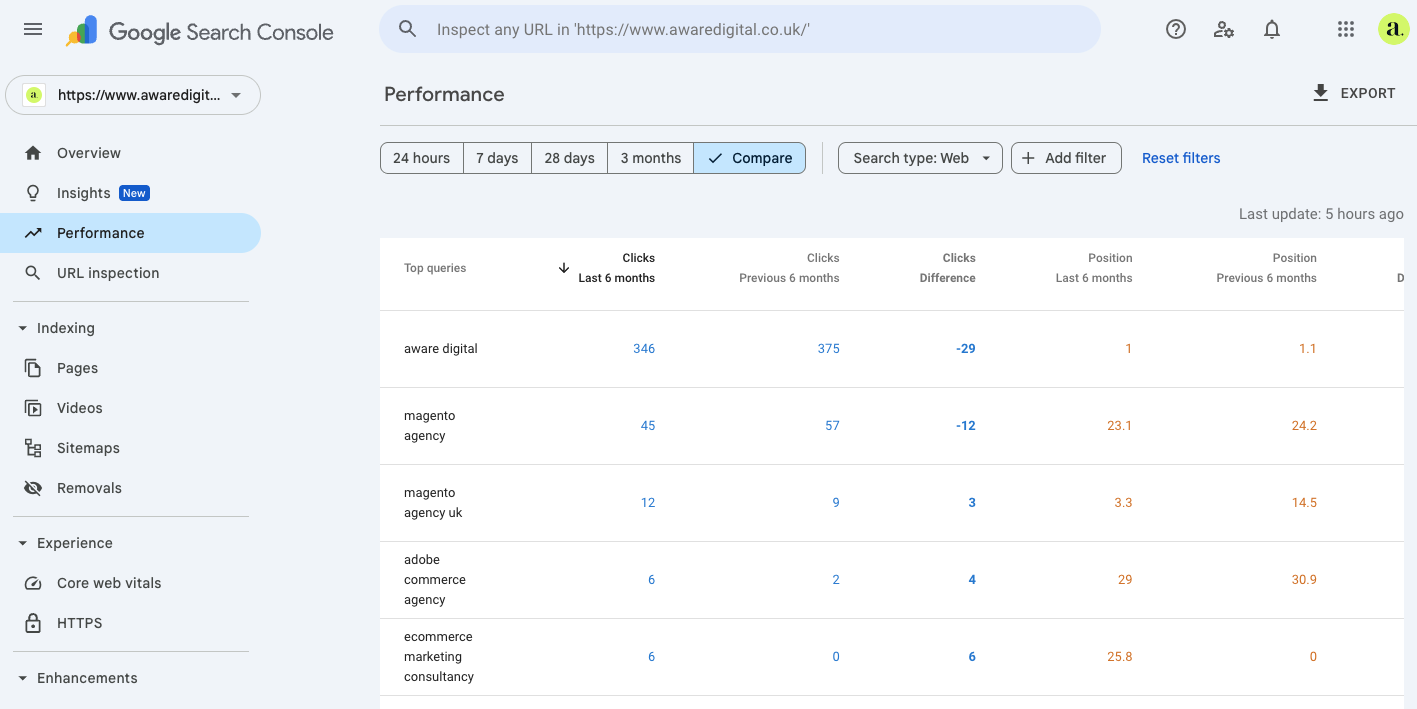Open the Search type: Web dropdown
Screen dimensions: 1417x709
(x=920, y=158)
